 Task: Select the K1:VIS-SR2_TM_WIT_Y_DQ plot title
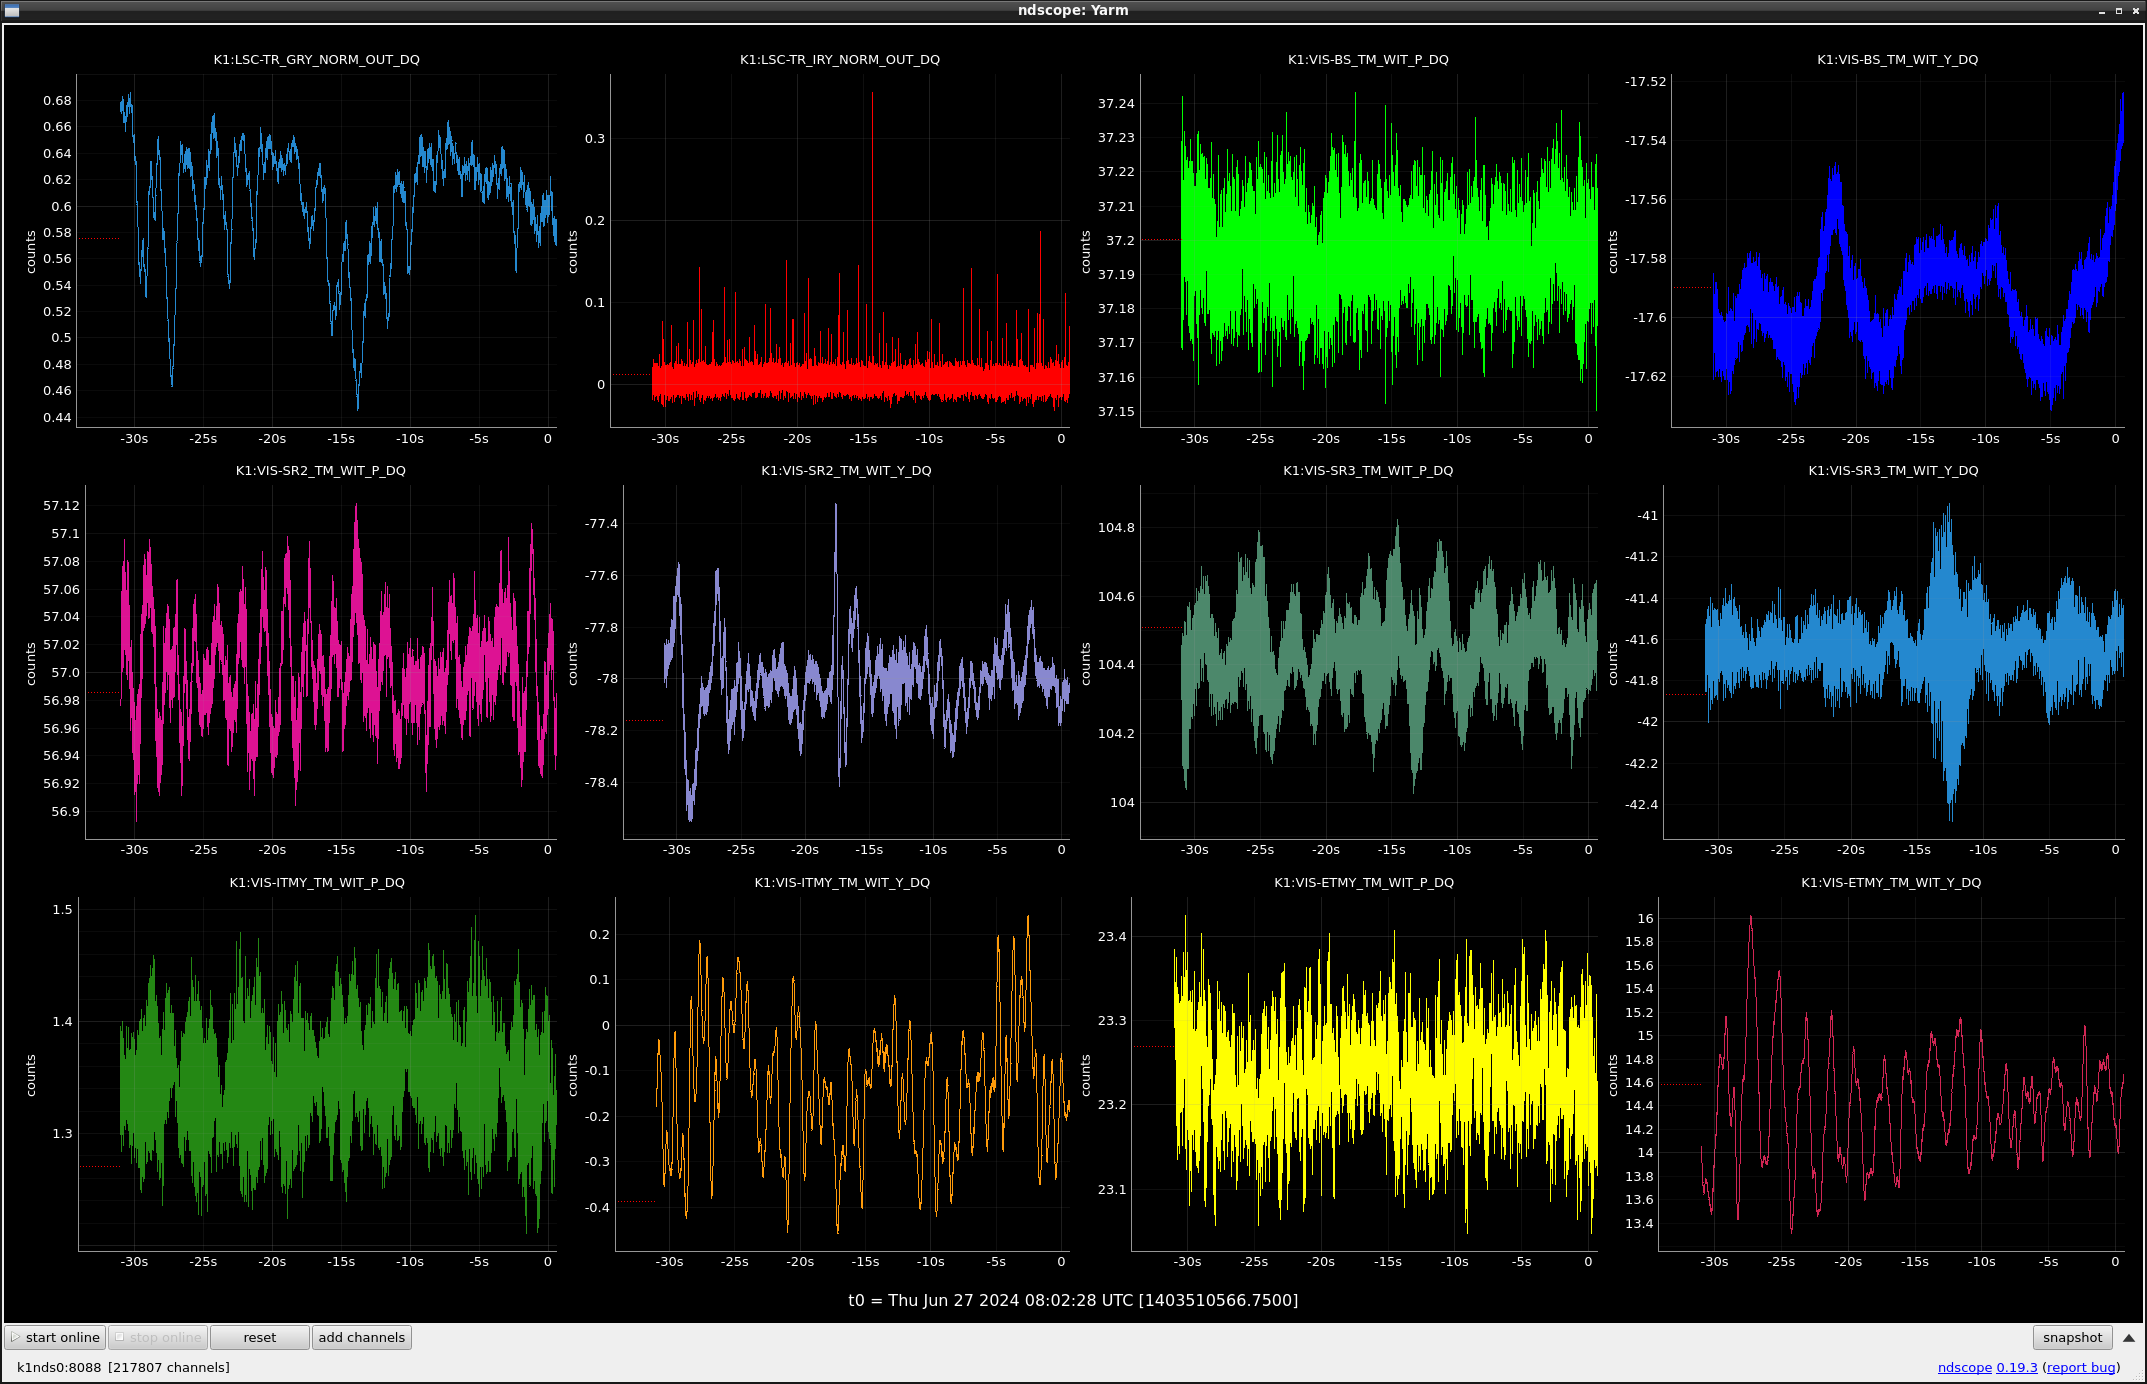point(846,470)
